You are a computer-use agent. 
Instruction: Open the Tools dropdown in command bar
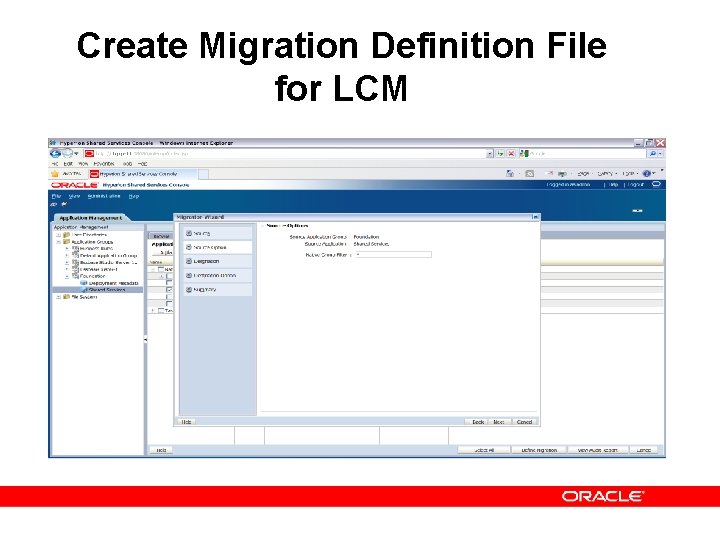pos(630,174)
